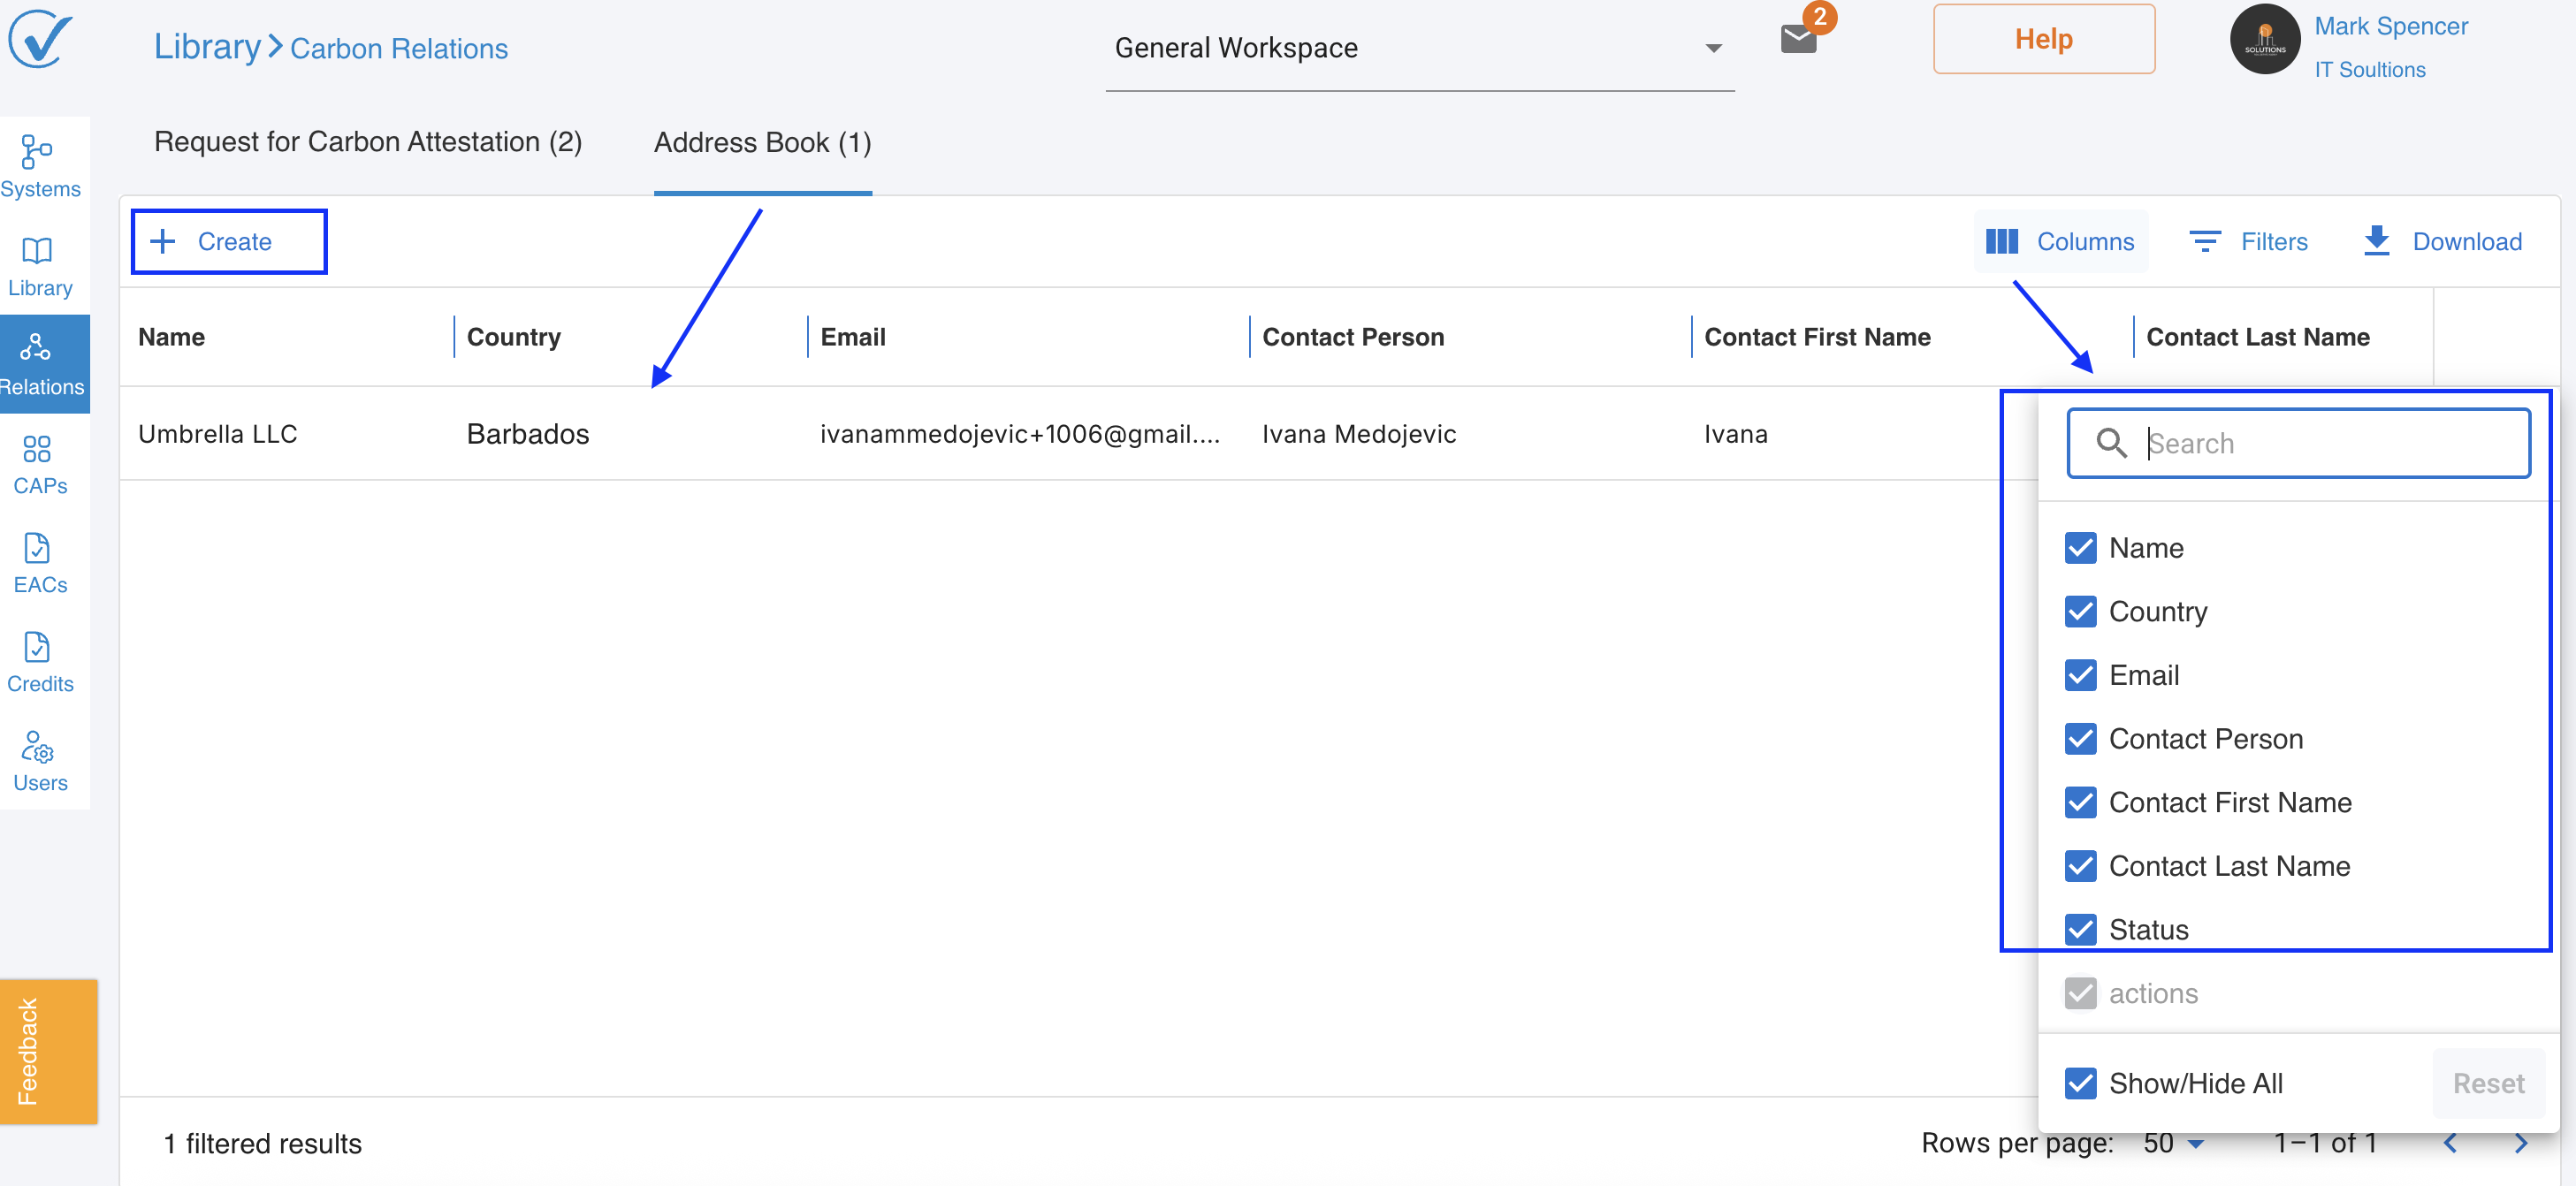Image resolution: width=2576 pixels, height=1186 pixels.
Task: Uncheck the Country column checkbox
Action: (2080, 611)
